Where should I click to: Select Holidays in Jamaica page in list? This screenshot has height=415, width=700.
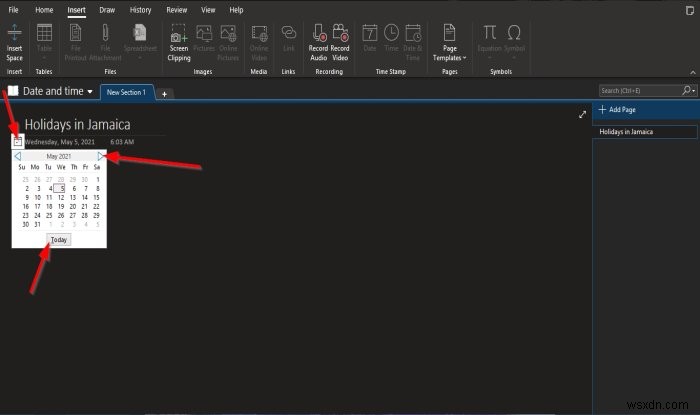pos(645,132)
